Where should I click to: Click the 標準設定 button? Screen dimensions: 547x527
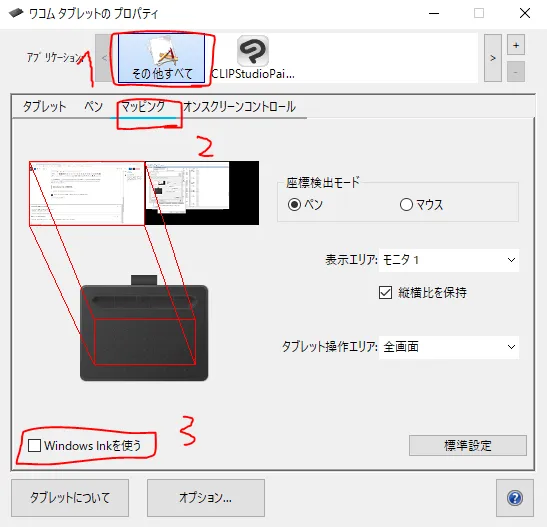click(x=468, y=445)
